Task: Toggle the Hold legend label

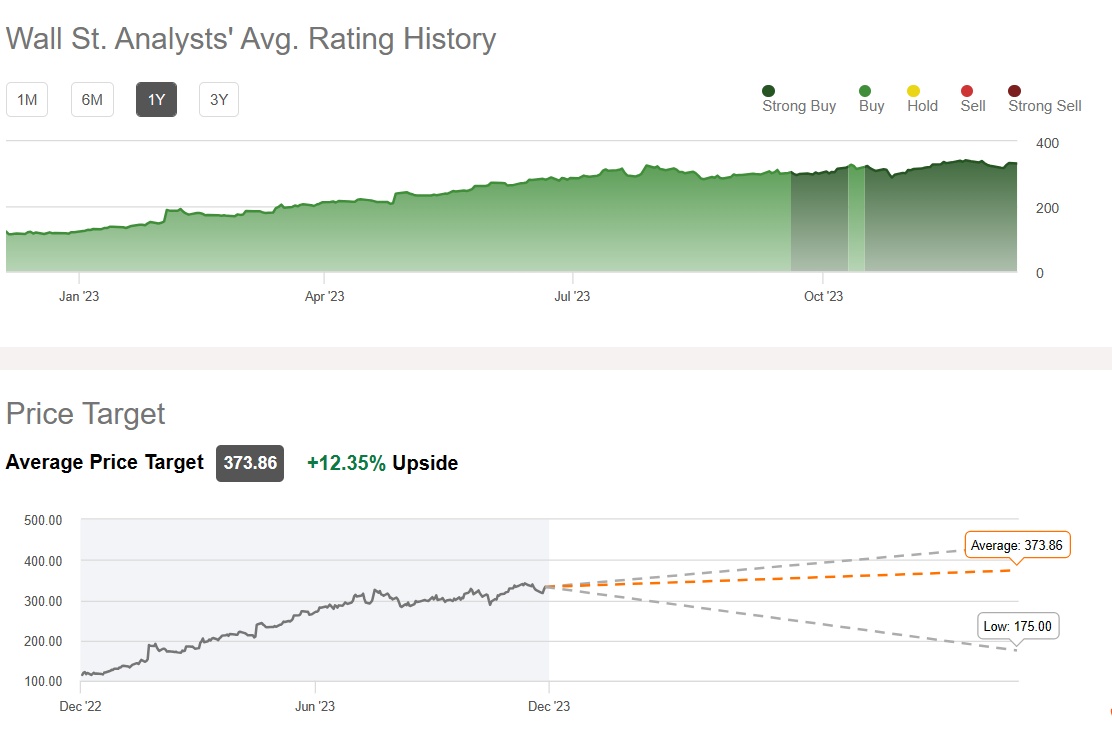Action: pyautogui.click(x=922, y=106)
